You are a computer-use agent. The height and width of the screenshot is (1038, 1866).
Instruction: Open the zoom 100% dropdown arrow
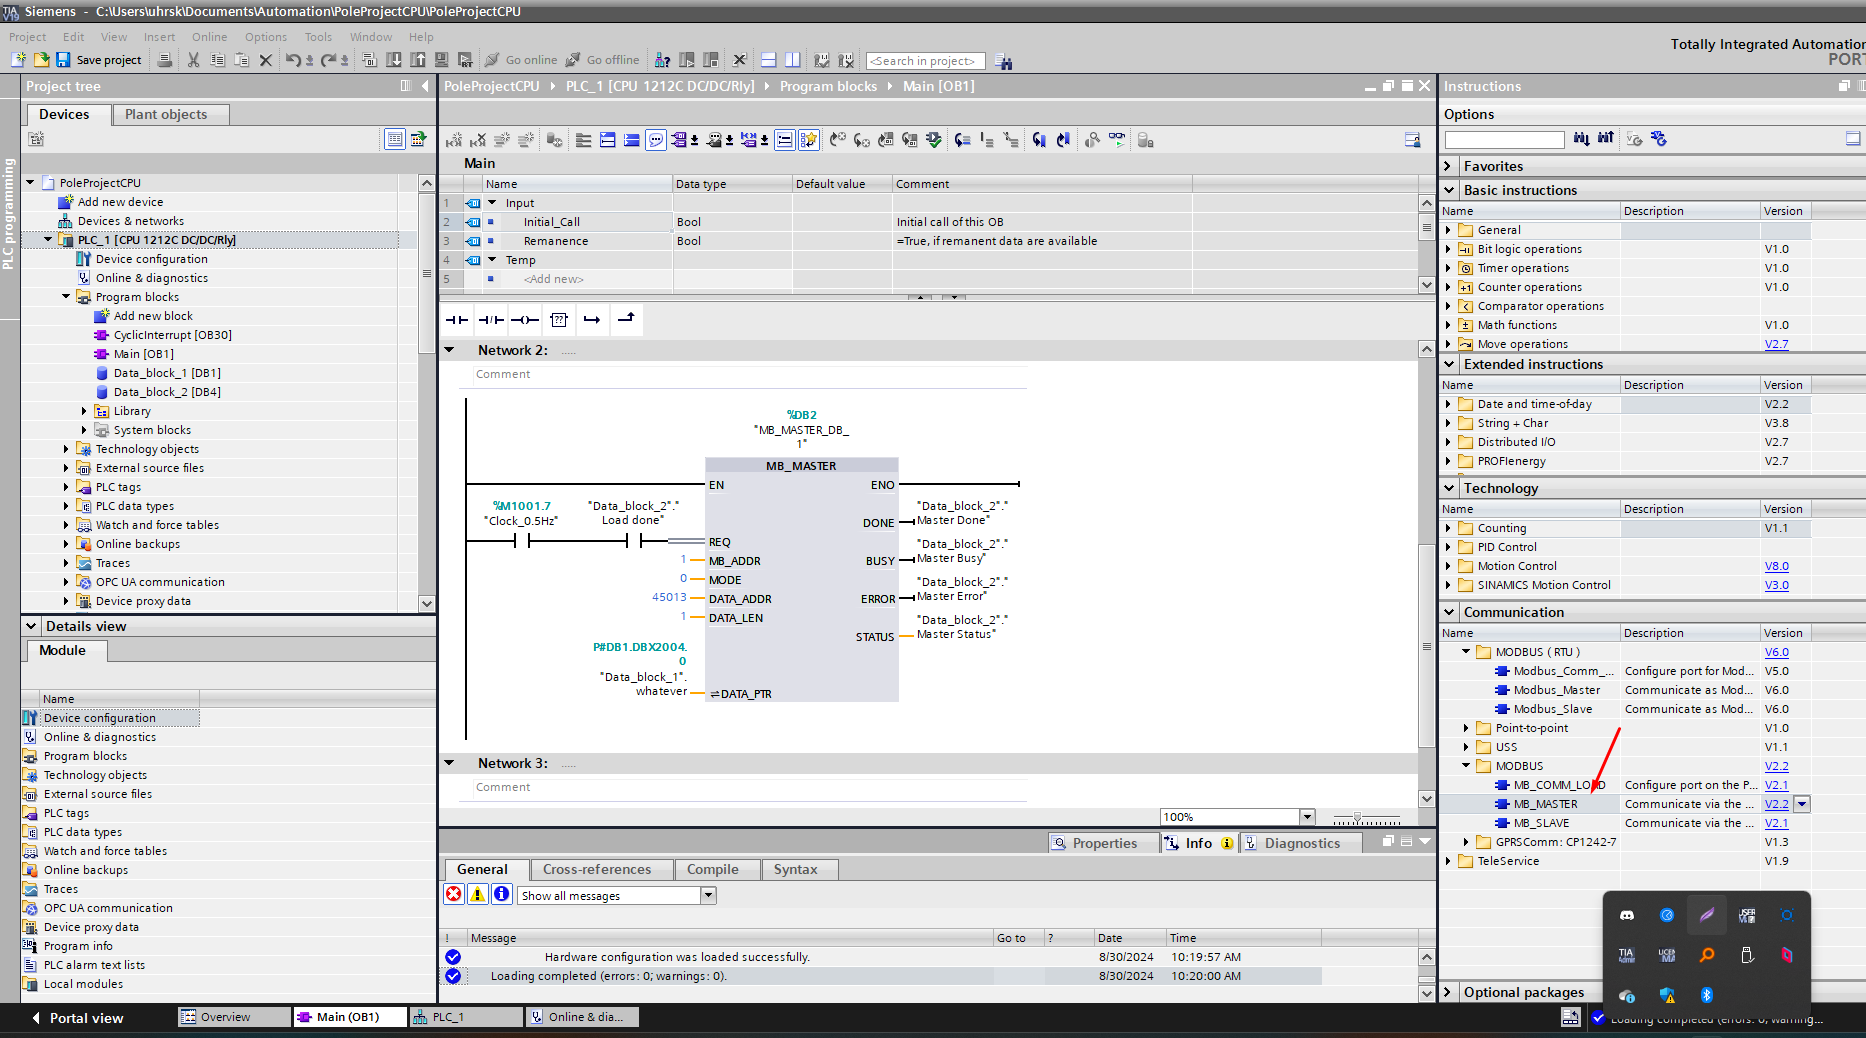1307,817
